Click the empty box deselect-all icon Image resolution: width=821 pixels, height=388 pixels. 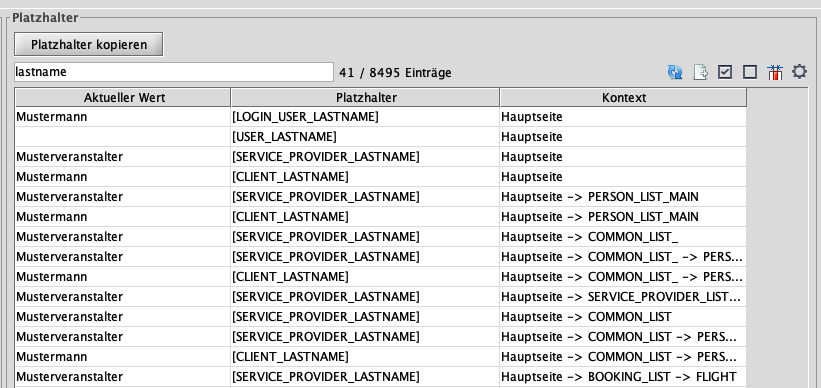(x=750, y=72)
